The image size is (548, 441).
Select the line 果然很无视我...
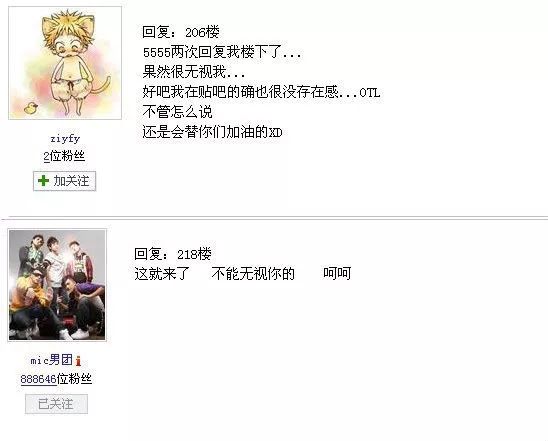point(194,72)
